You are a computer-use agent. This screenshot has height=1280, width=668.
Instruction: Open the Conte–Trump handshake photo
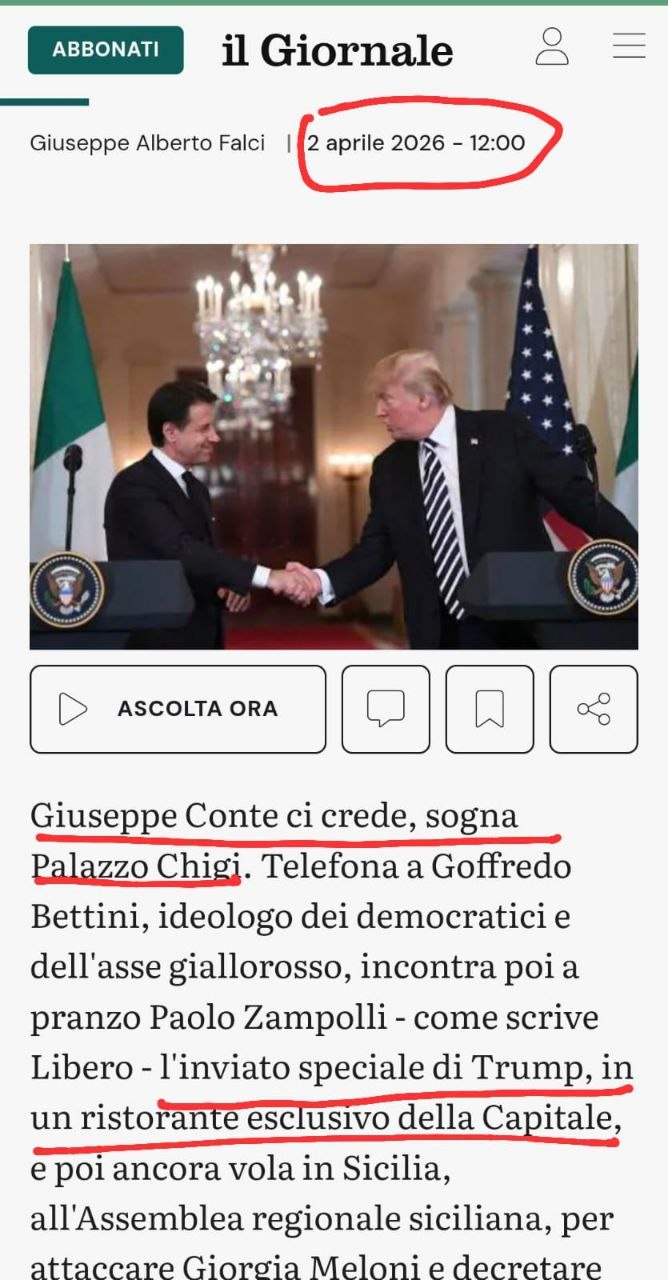(x=334, y=447)
